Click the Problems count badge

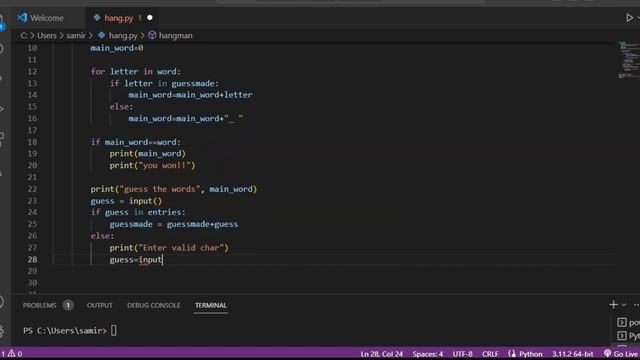pyautogui.click(x=68, y=305)
